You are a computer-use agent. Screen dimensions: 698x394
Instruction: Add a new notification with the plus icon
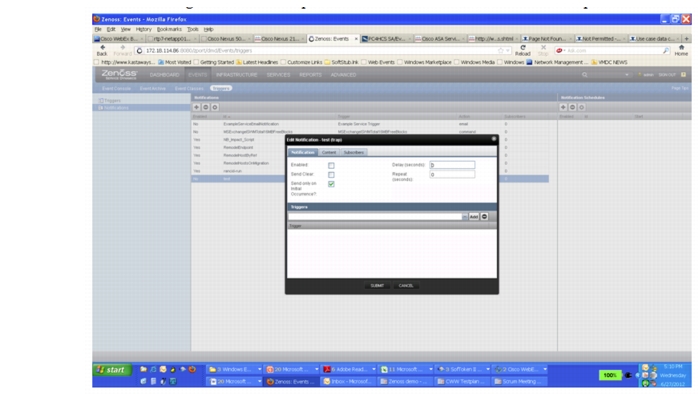tap(196, 107)
